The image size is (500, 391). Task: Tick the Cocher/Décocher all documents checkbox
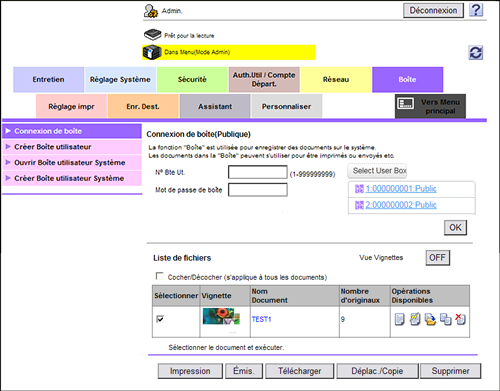pos(160,276)
